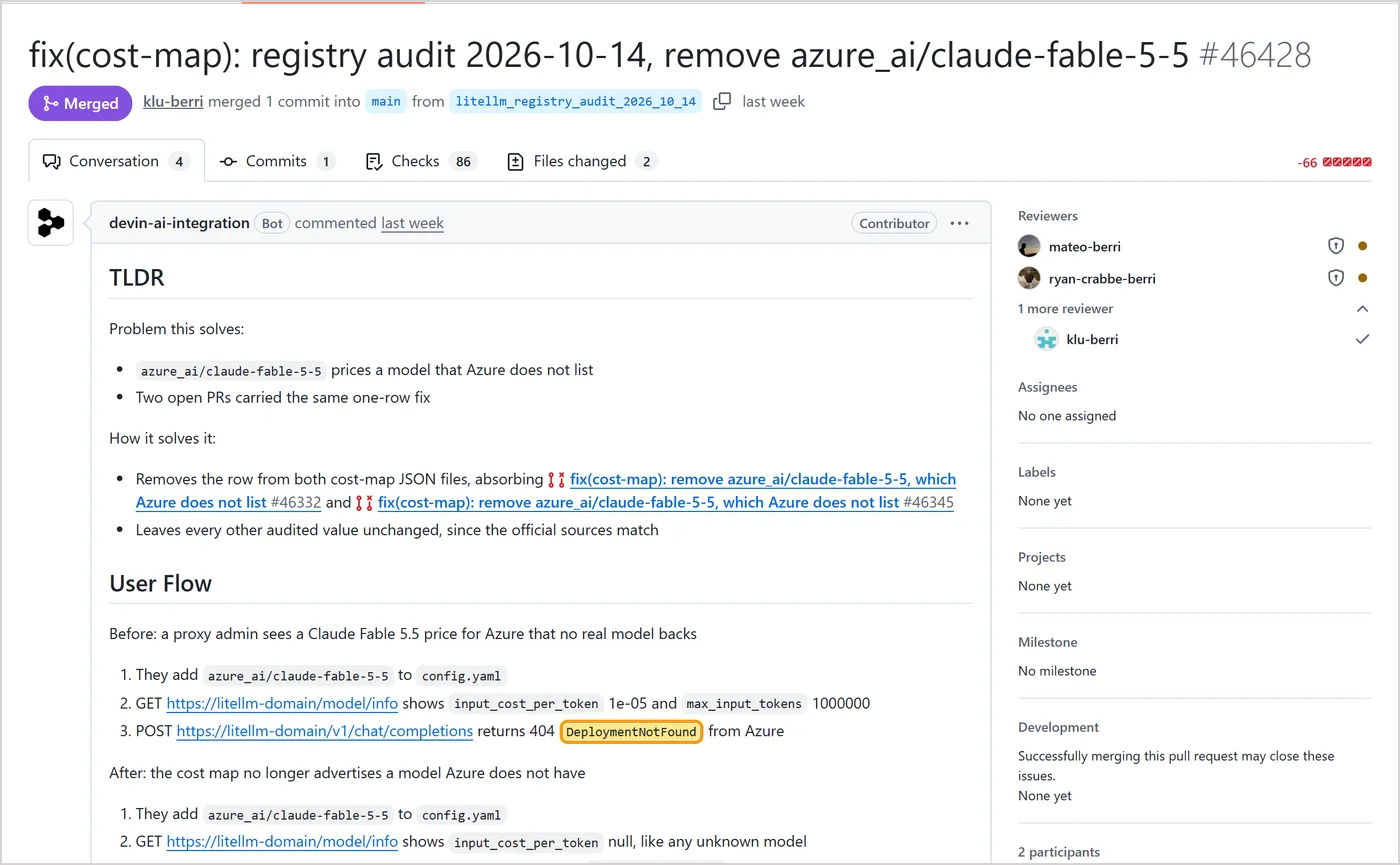Click 'No one assigned' text
The image size is (1400, 865).
pos(1067,415)
